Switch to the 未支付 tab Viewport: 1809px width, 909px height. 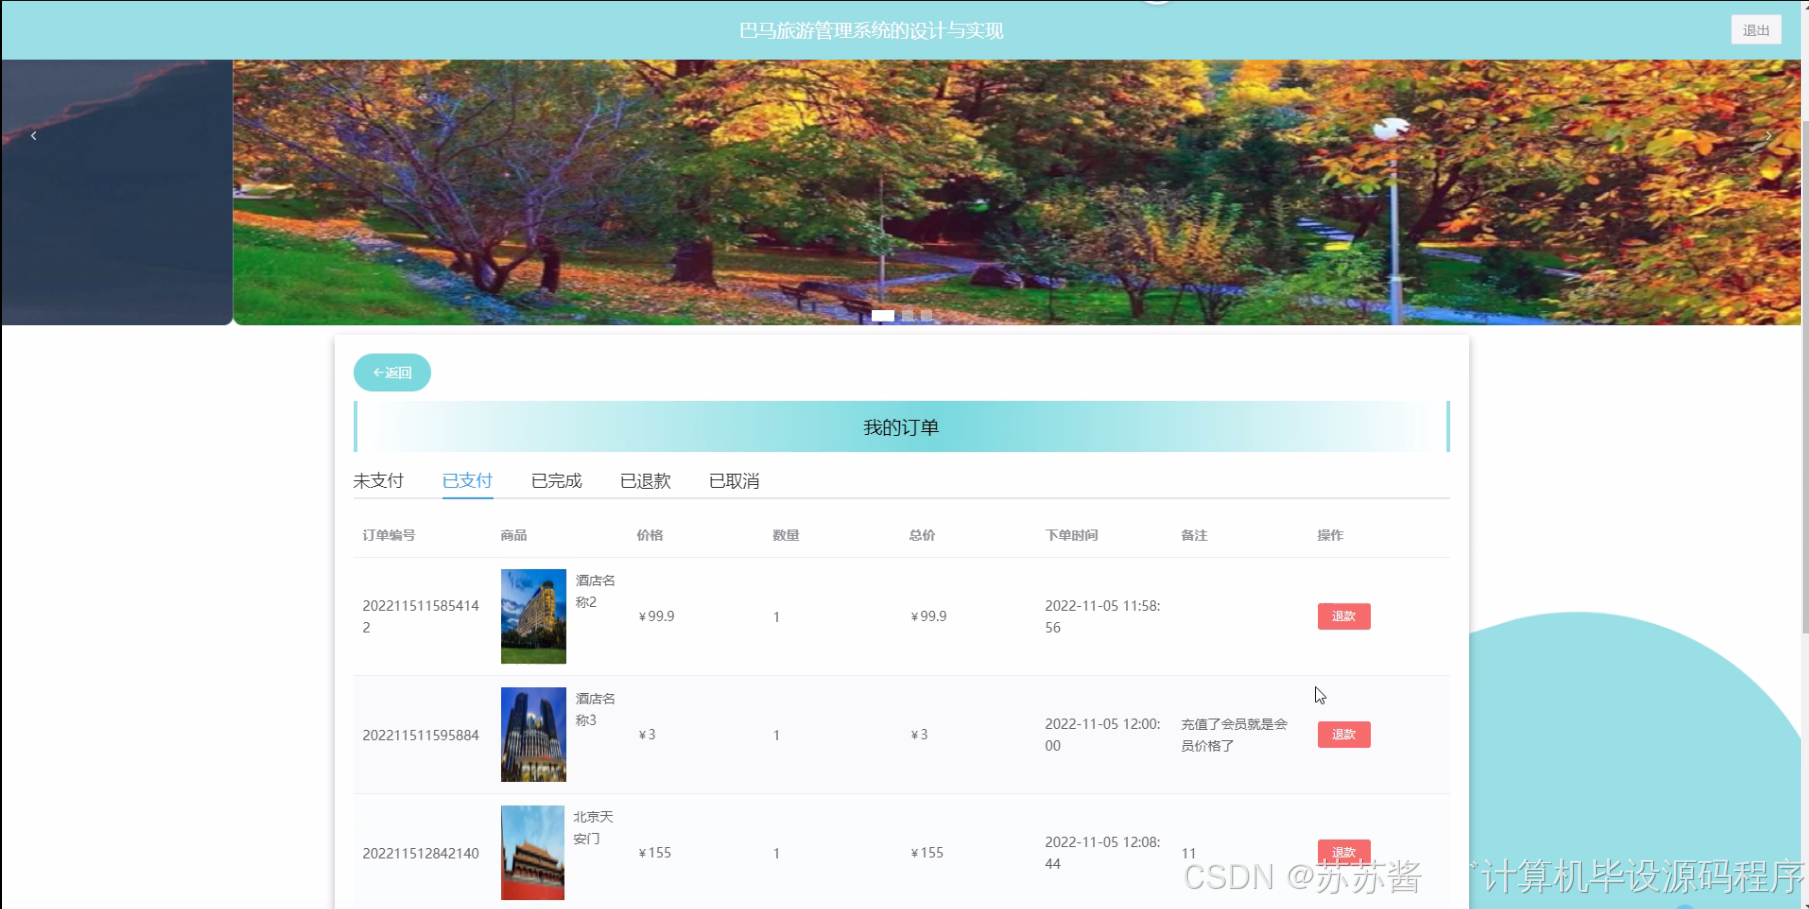pyautogui.click(x=378, y=481)
